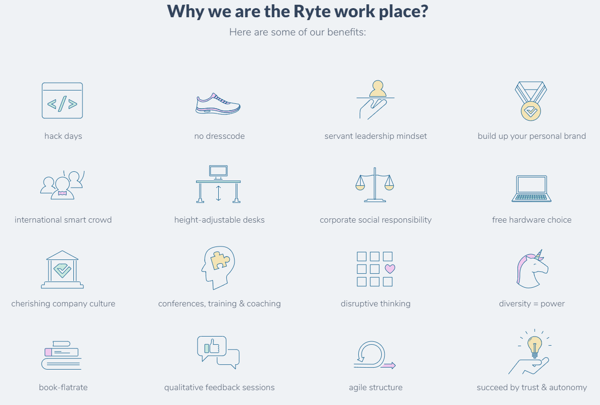Click 'build up your personal brand' text
Image resolution: width=600 pixels, height=405 pixels.
pos(532,136)
